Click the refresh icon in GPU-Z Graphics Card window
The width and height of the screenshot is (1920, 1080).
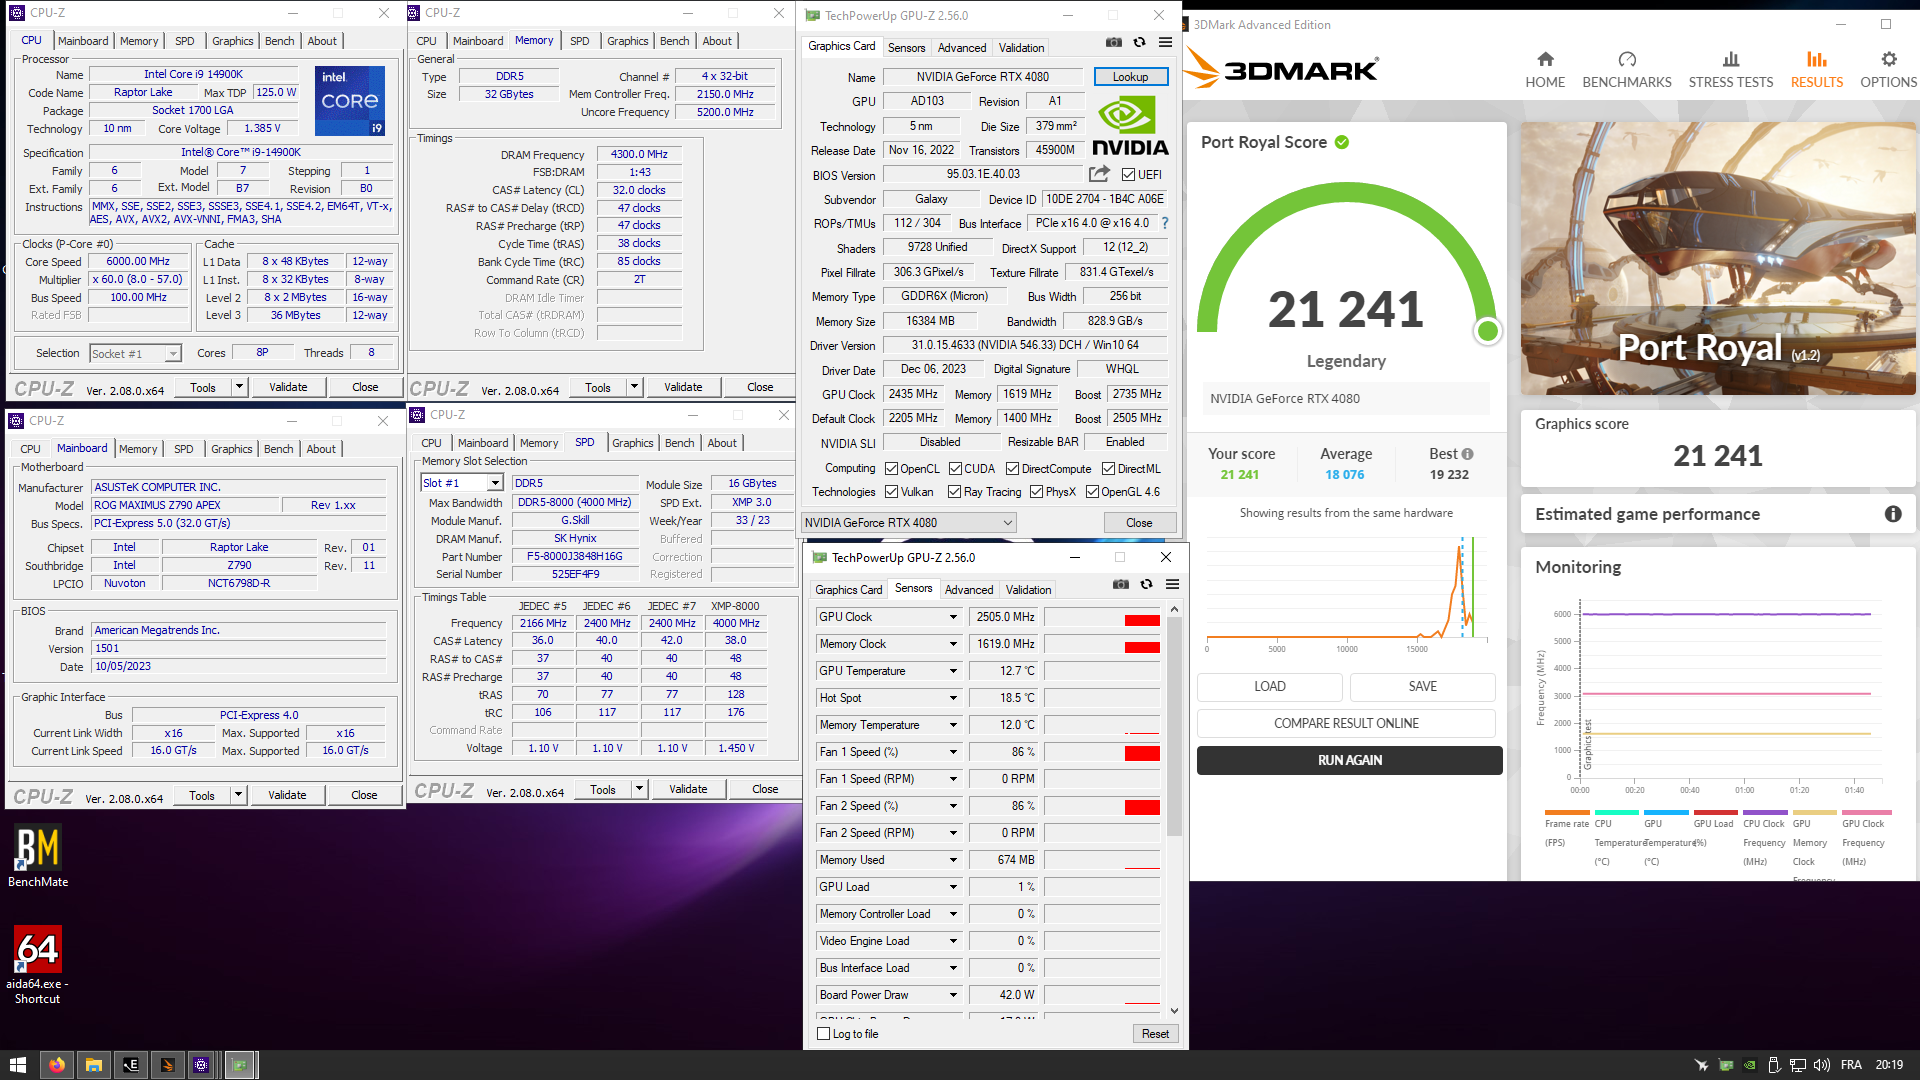click(1139, 43)
